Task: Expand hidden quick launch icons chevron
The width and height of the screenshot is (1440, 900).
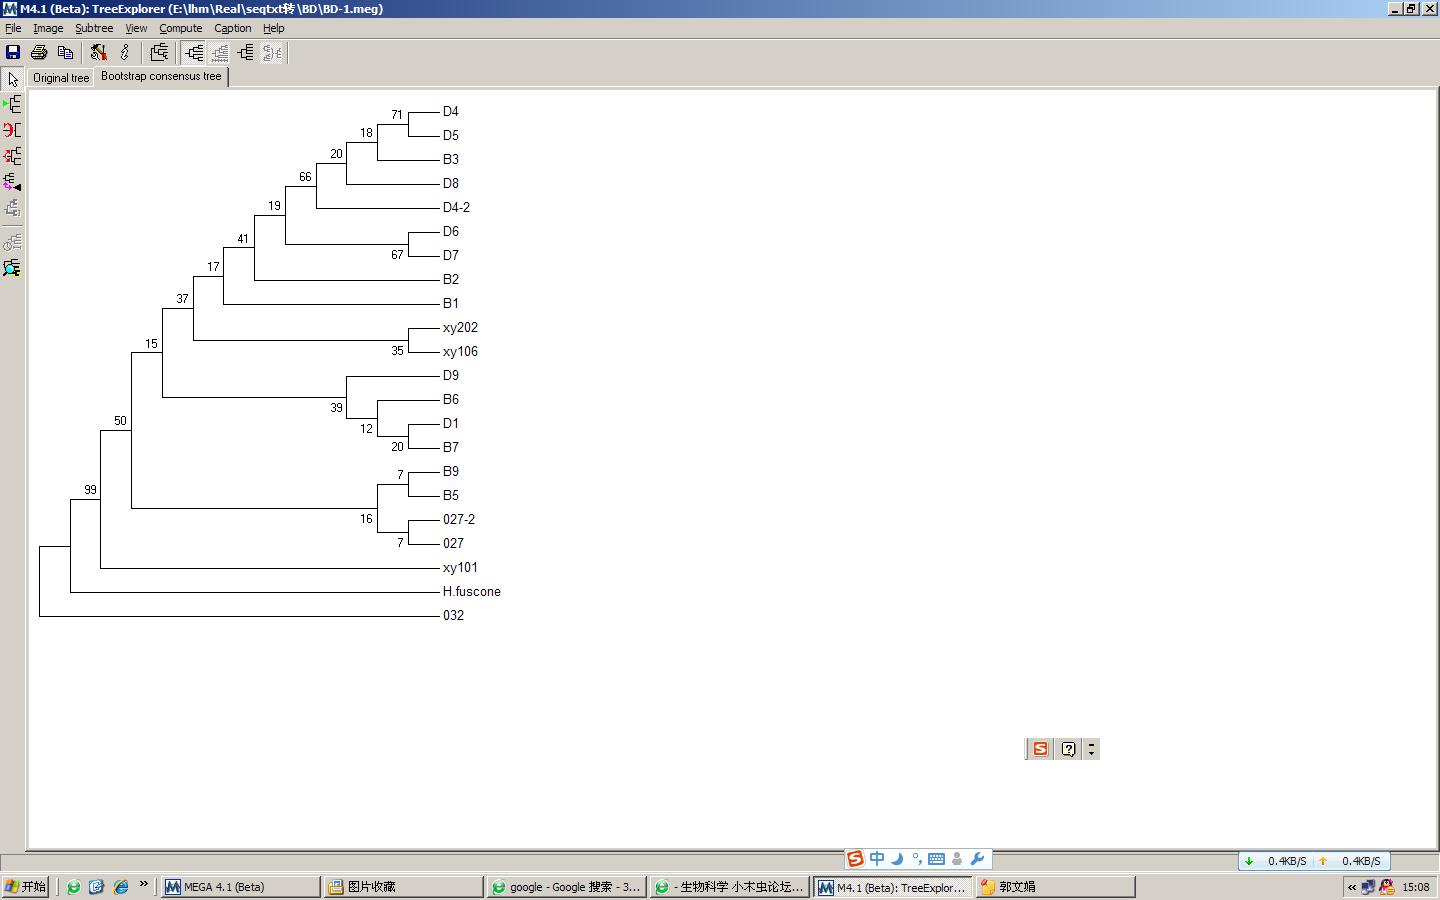Action: click(144, 884)
